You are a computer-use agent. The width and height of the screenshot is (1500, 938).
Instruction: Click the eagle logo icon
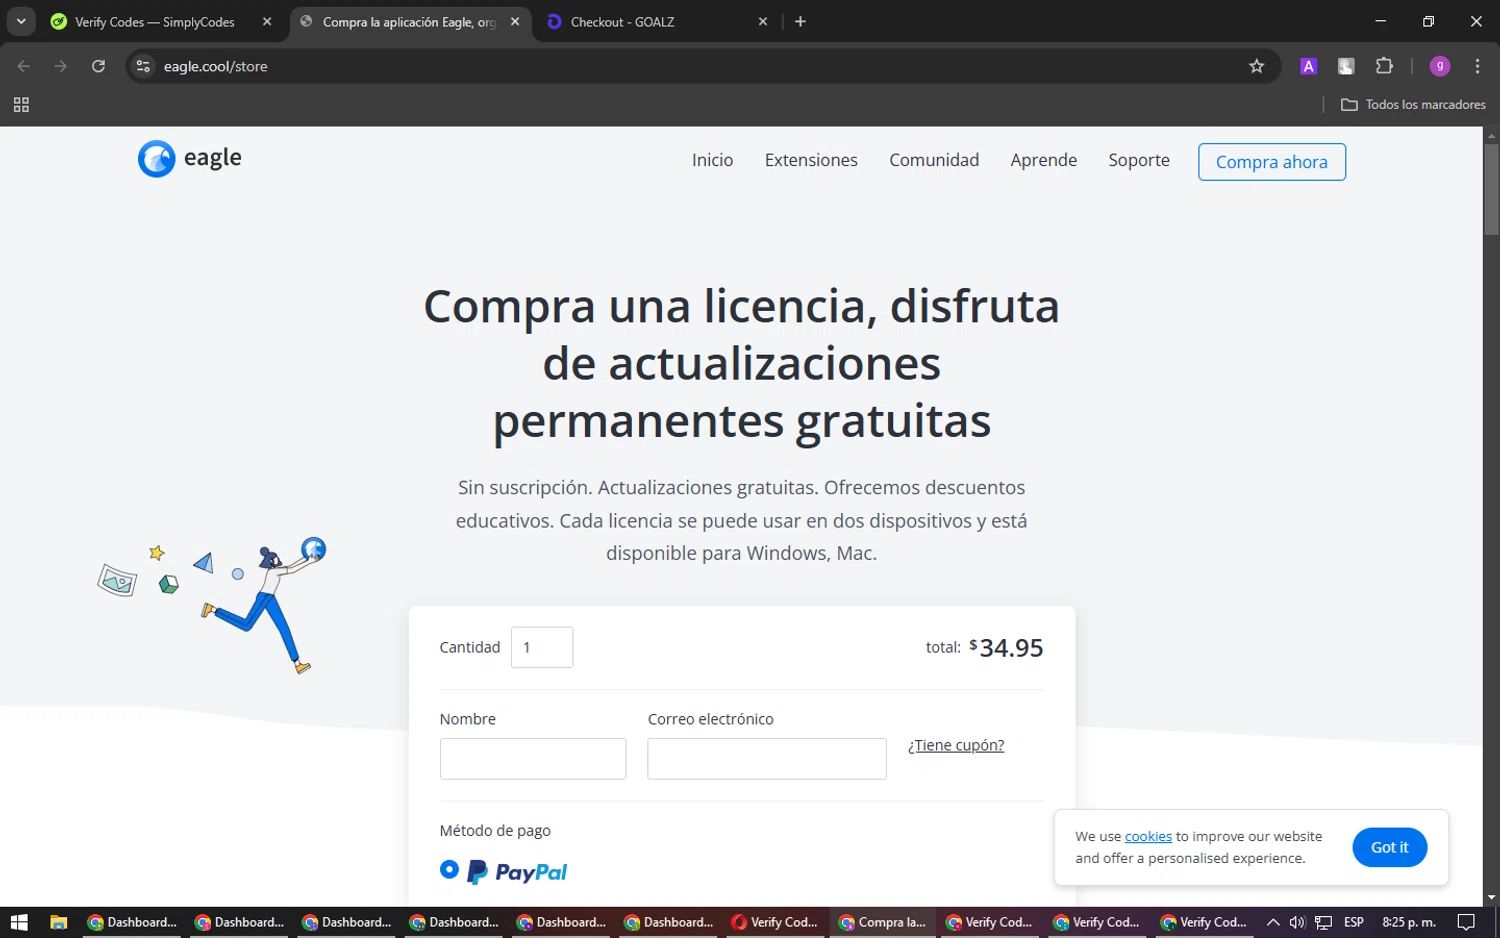[156, 158]
